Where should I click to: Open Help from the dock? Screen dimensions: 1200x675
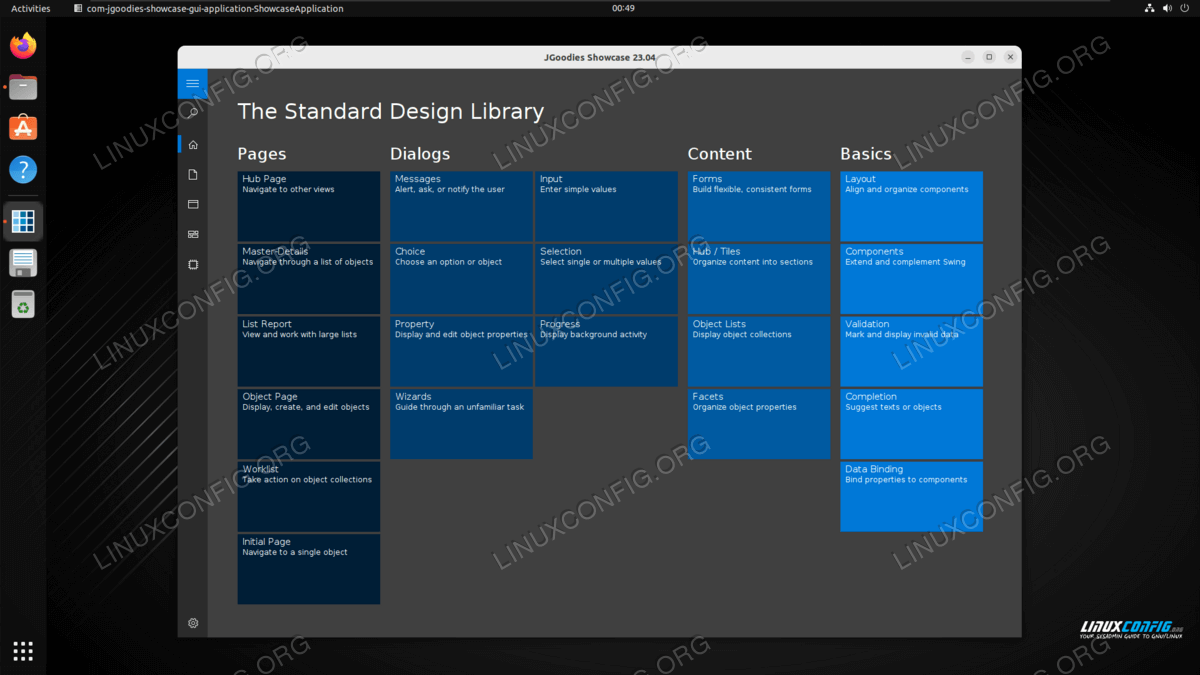pos(23,169)
